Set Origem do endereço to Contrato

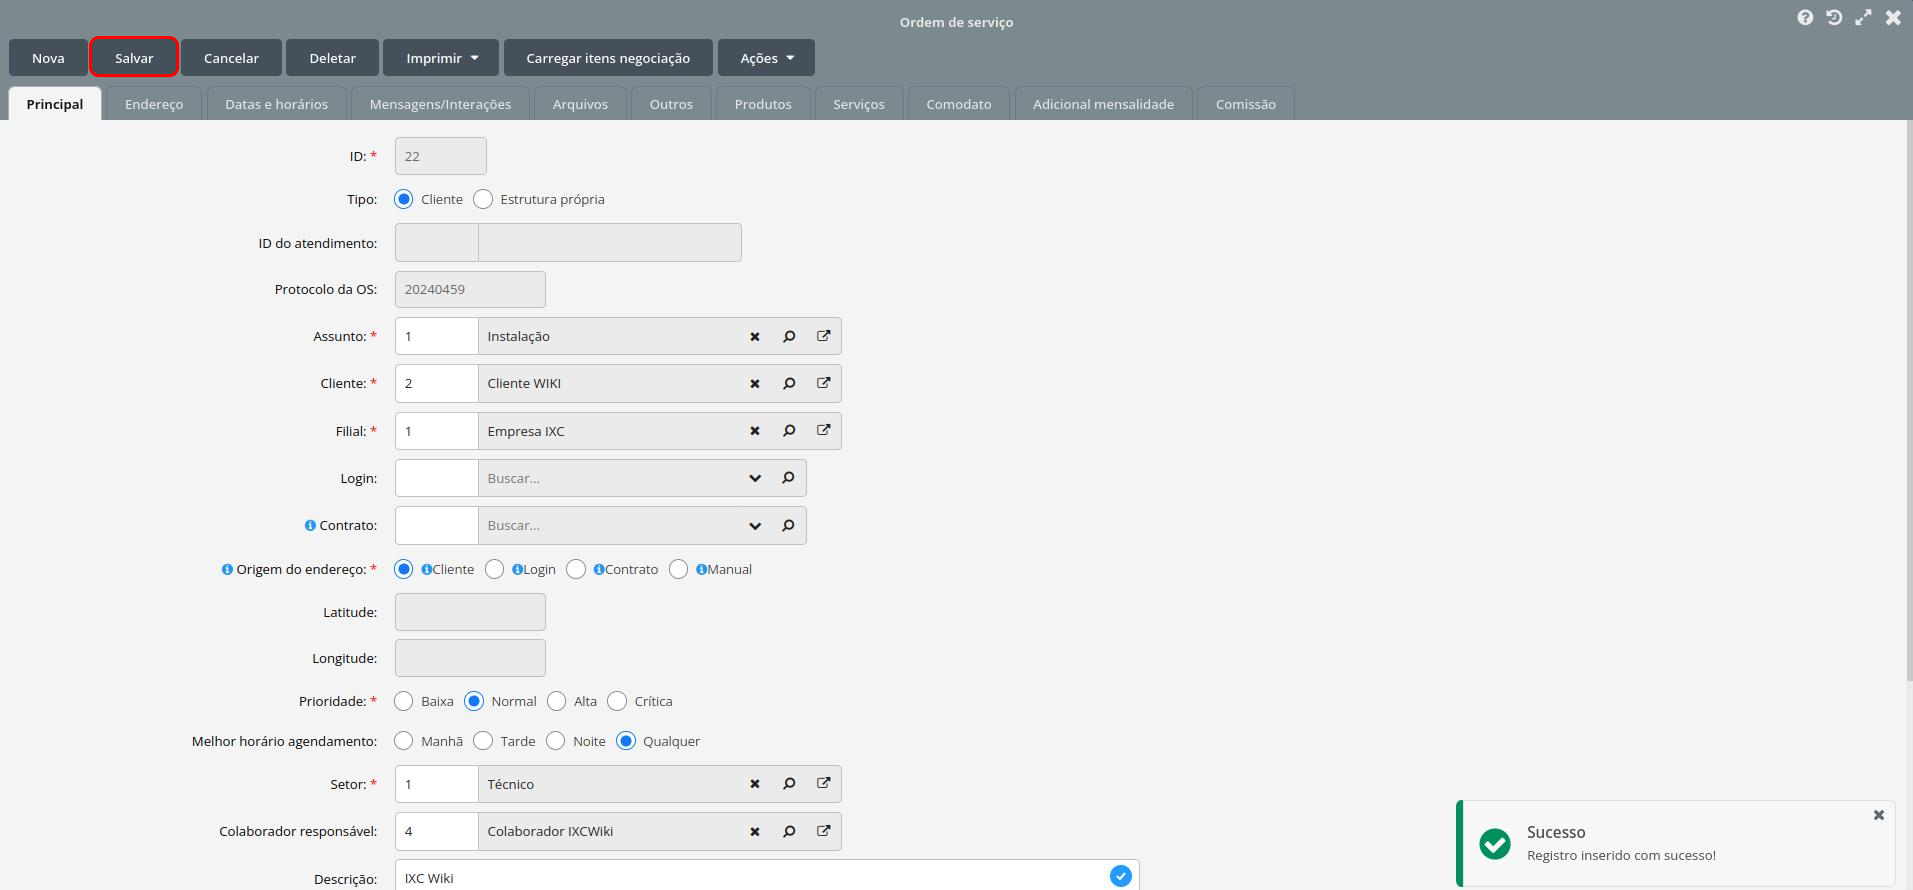pyautogui.click(x=576, y=569)
